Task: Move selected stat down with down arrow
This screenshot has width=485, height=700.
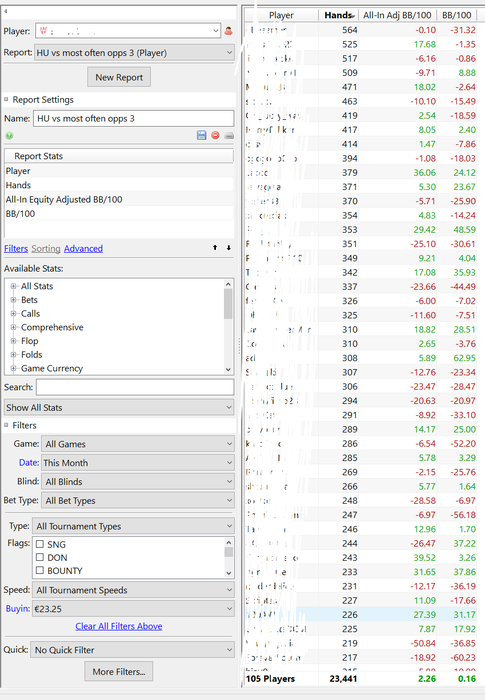Action: click(x=229, y=247)
